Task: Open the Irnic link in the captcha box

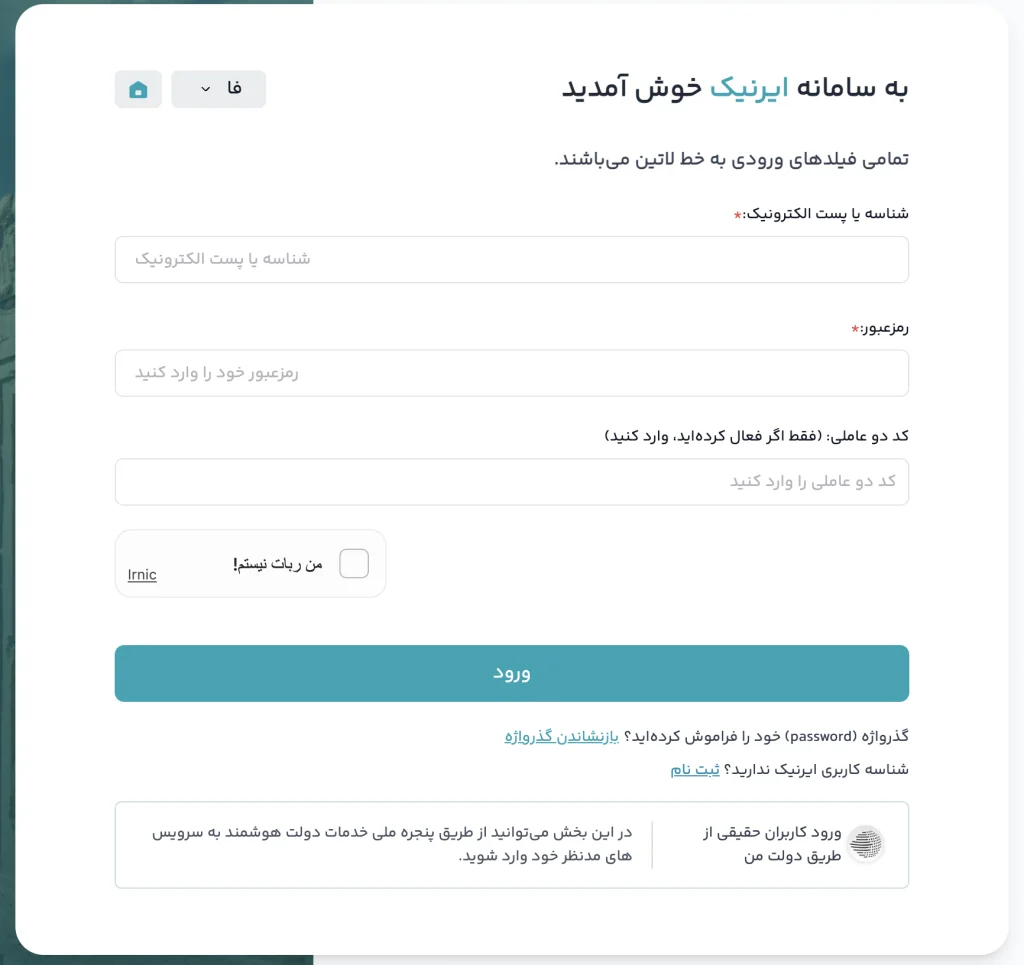Action: [142, 575]
